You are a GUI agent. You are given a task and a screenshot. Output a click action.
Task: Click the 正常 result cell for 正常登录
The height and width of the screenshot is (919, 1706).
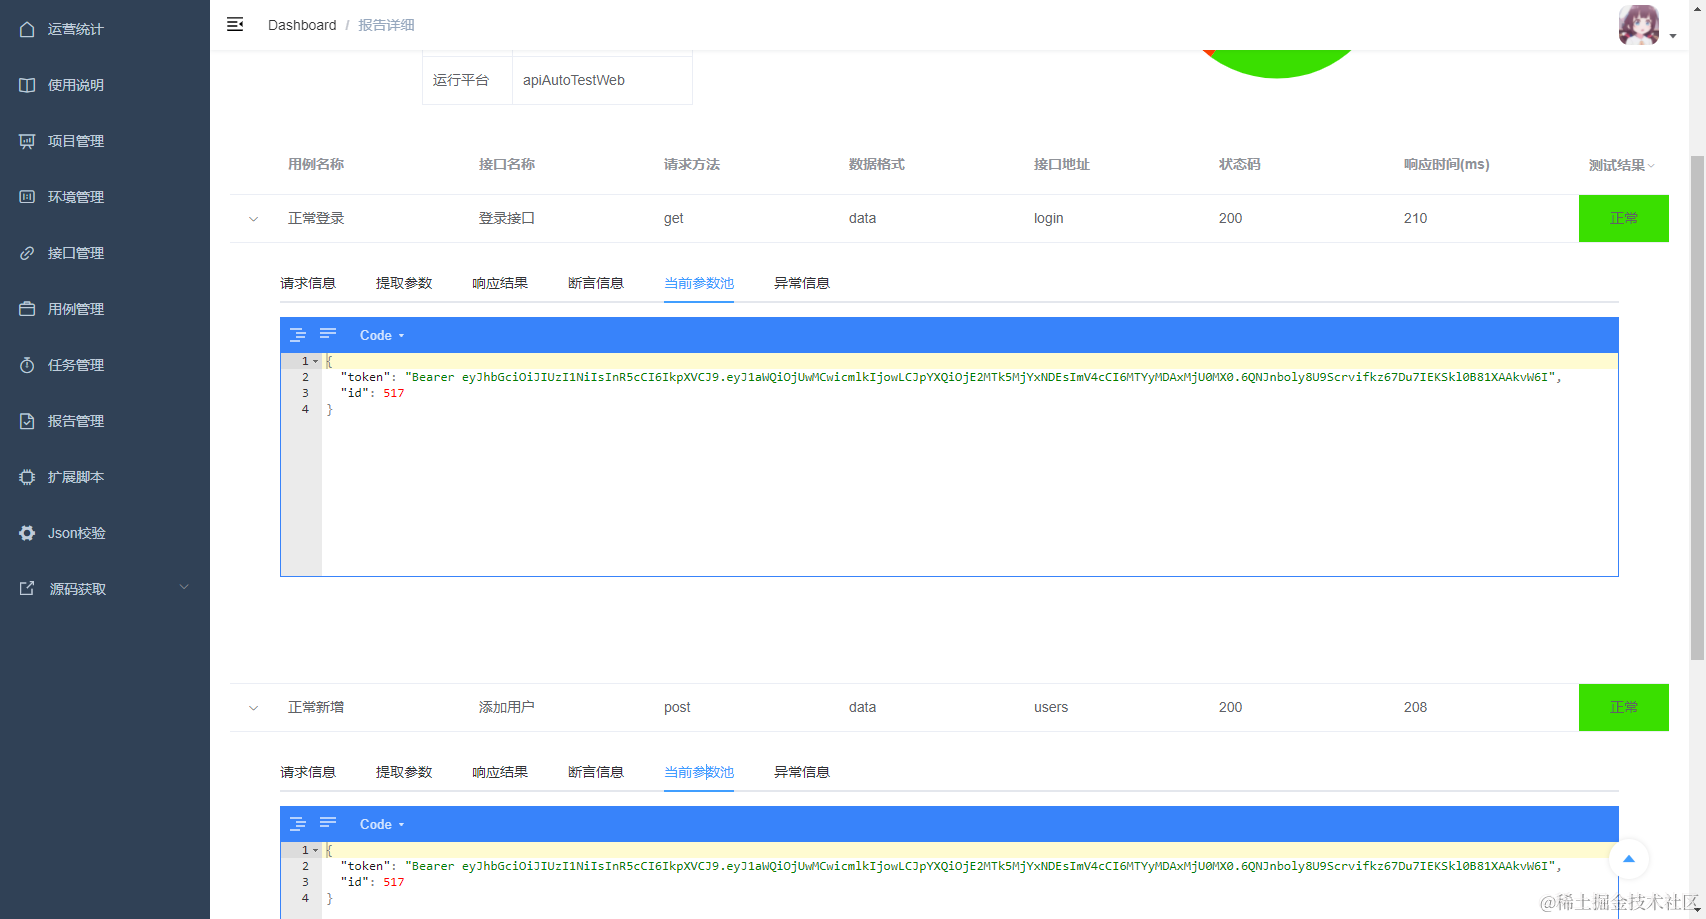click(x=1624, y=218)
